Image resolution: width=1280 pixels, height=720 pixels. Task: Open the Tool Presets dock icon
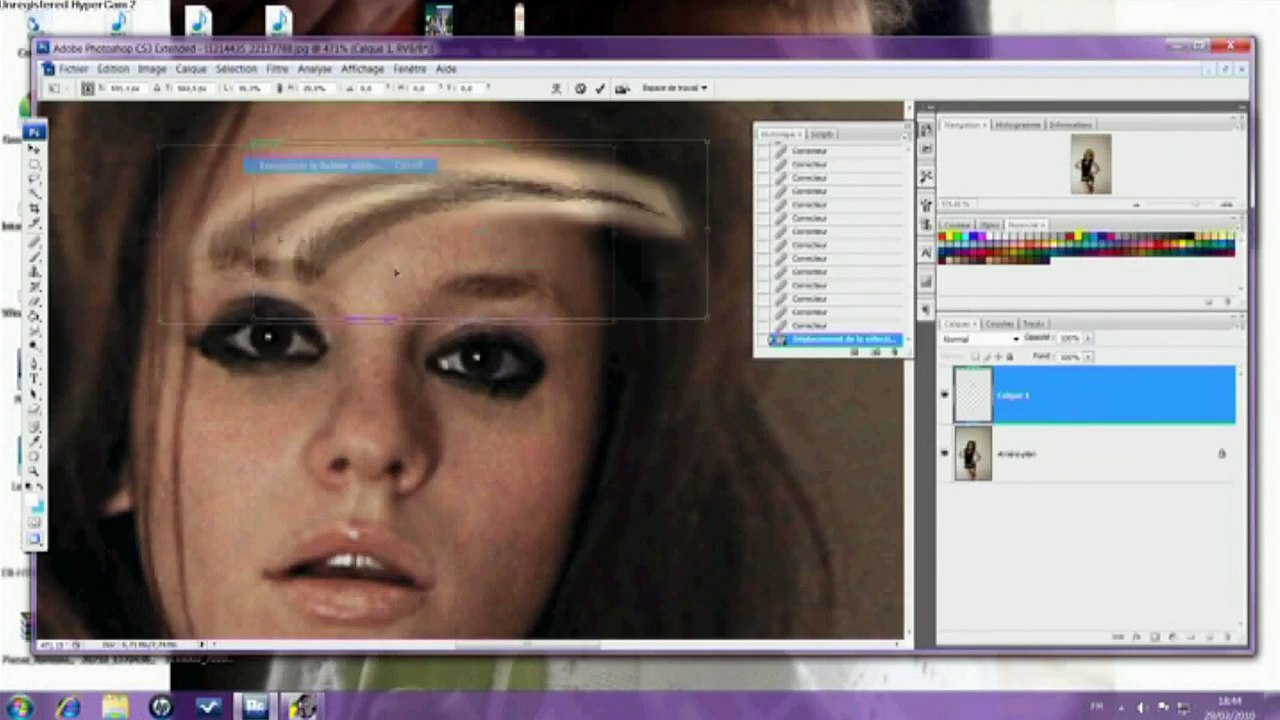click(x=926, y=176)
